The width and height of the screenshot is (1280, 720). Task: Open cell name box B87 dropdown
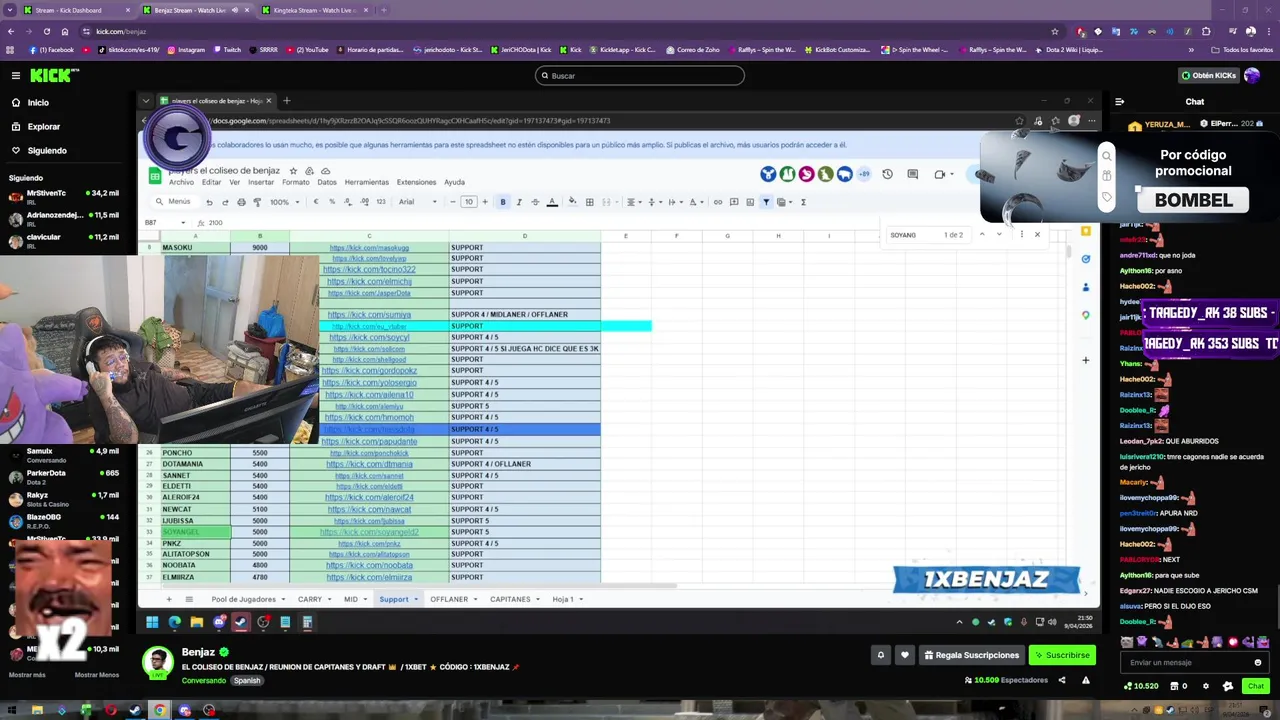coord(185,223)
